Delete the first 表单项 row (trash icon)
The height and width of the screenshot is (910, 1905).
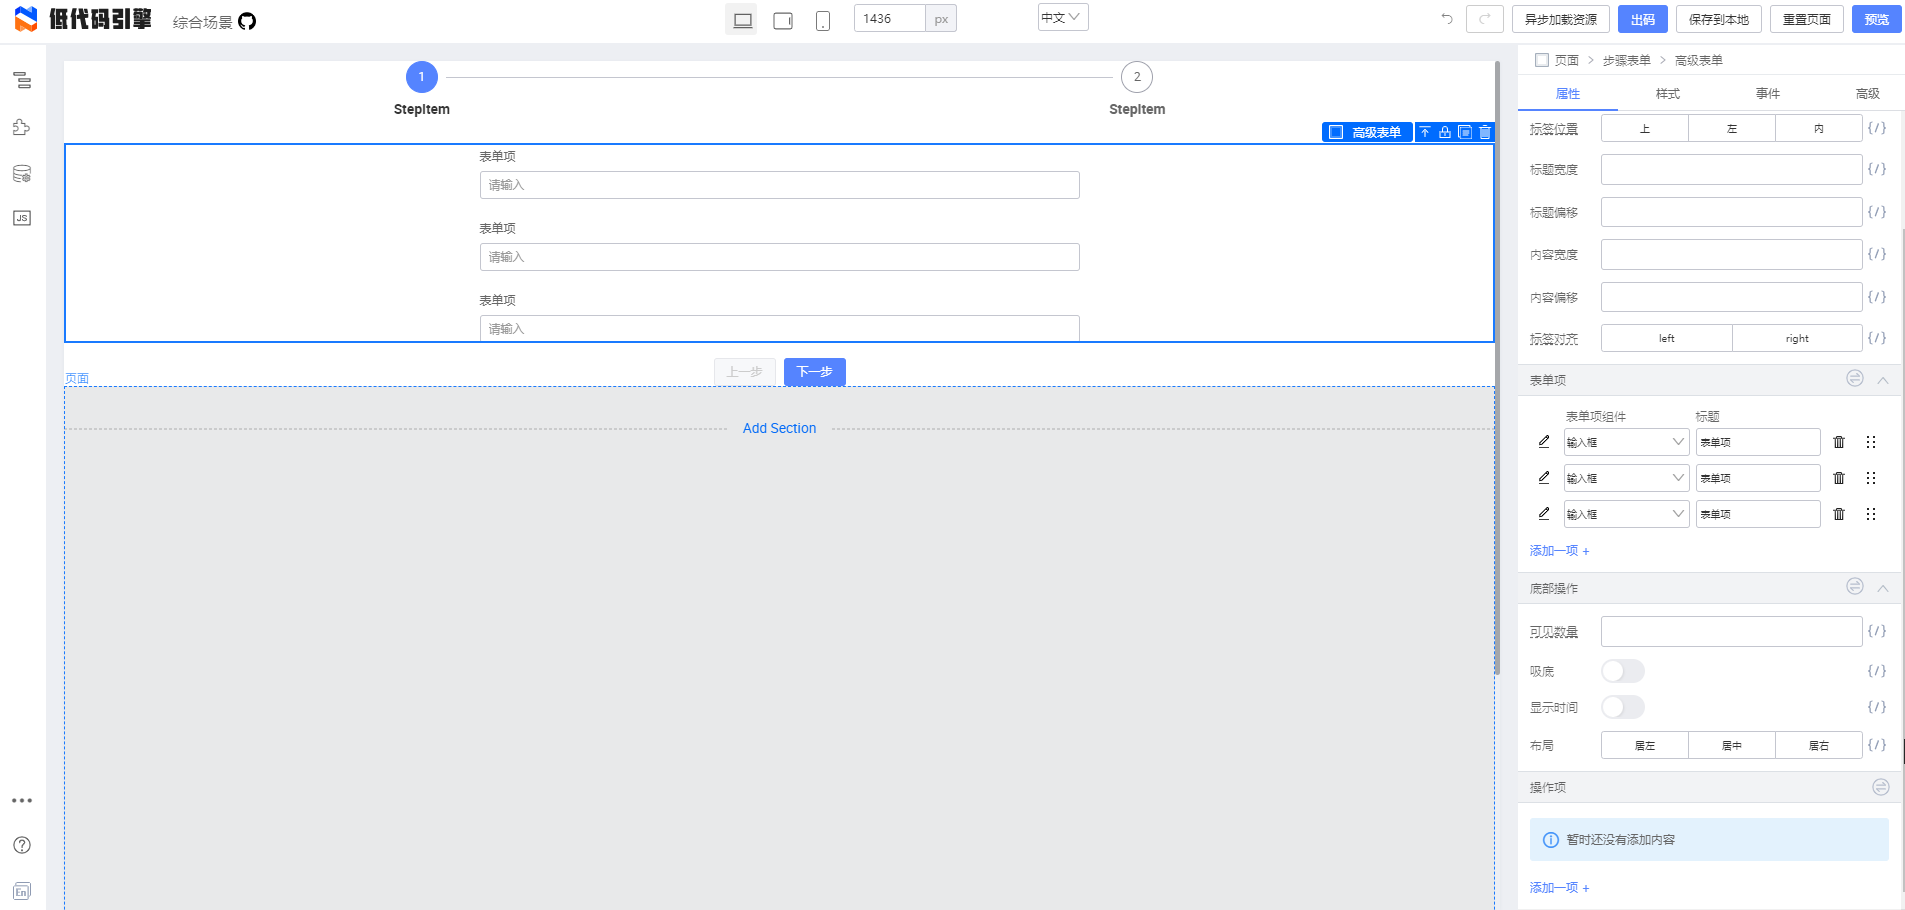pos(1838,442)
